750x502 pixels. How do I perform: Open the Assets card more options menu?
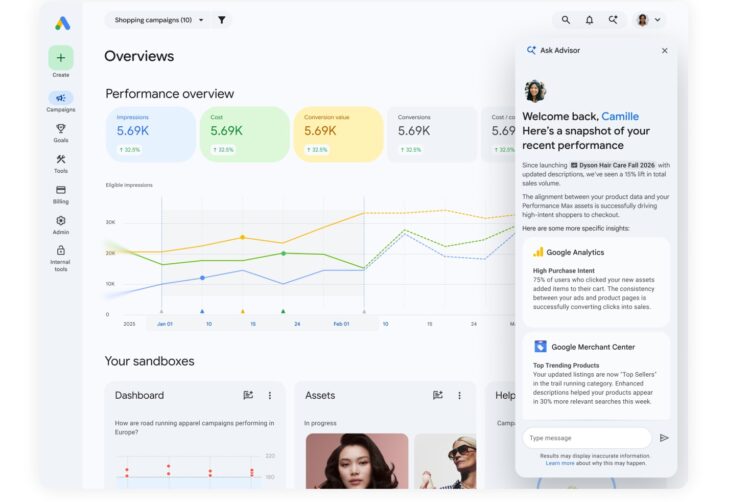[x=460, y=395]
